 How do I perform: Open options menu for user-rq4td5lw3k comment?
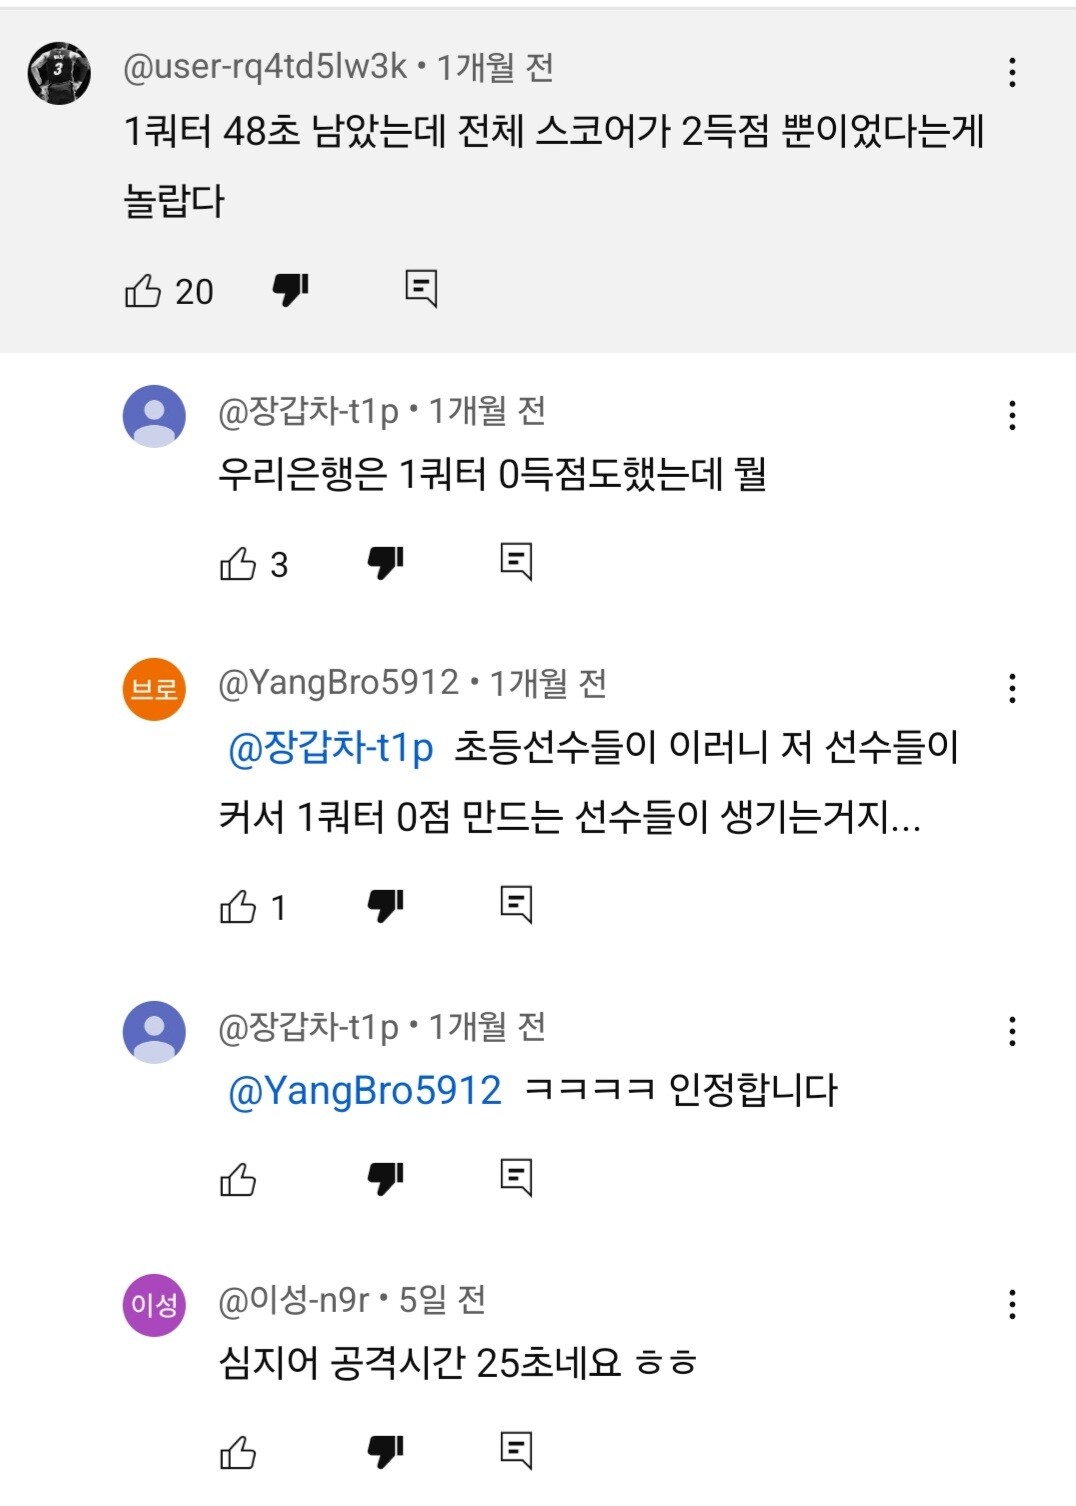tap(1012, 72)
